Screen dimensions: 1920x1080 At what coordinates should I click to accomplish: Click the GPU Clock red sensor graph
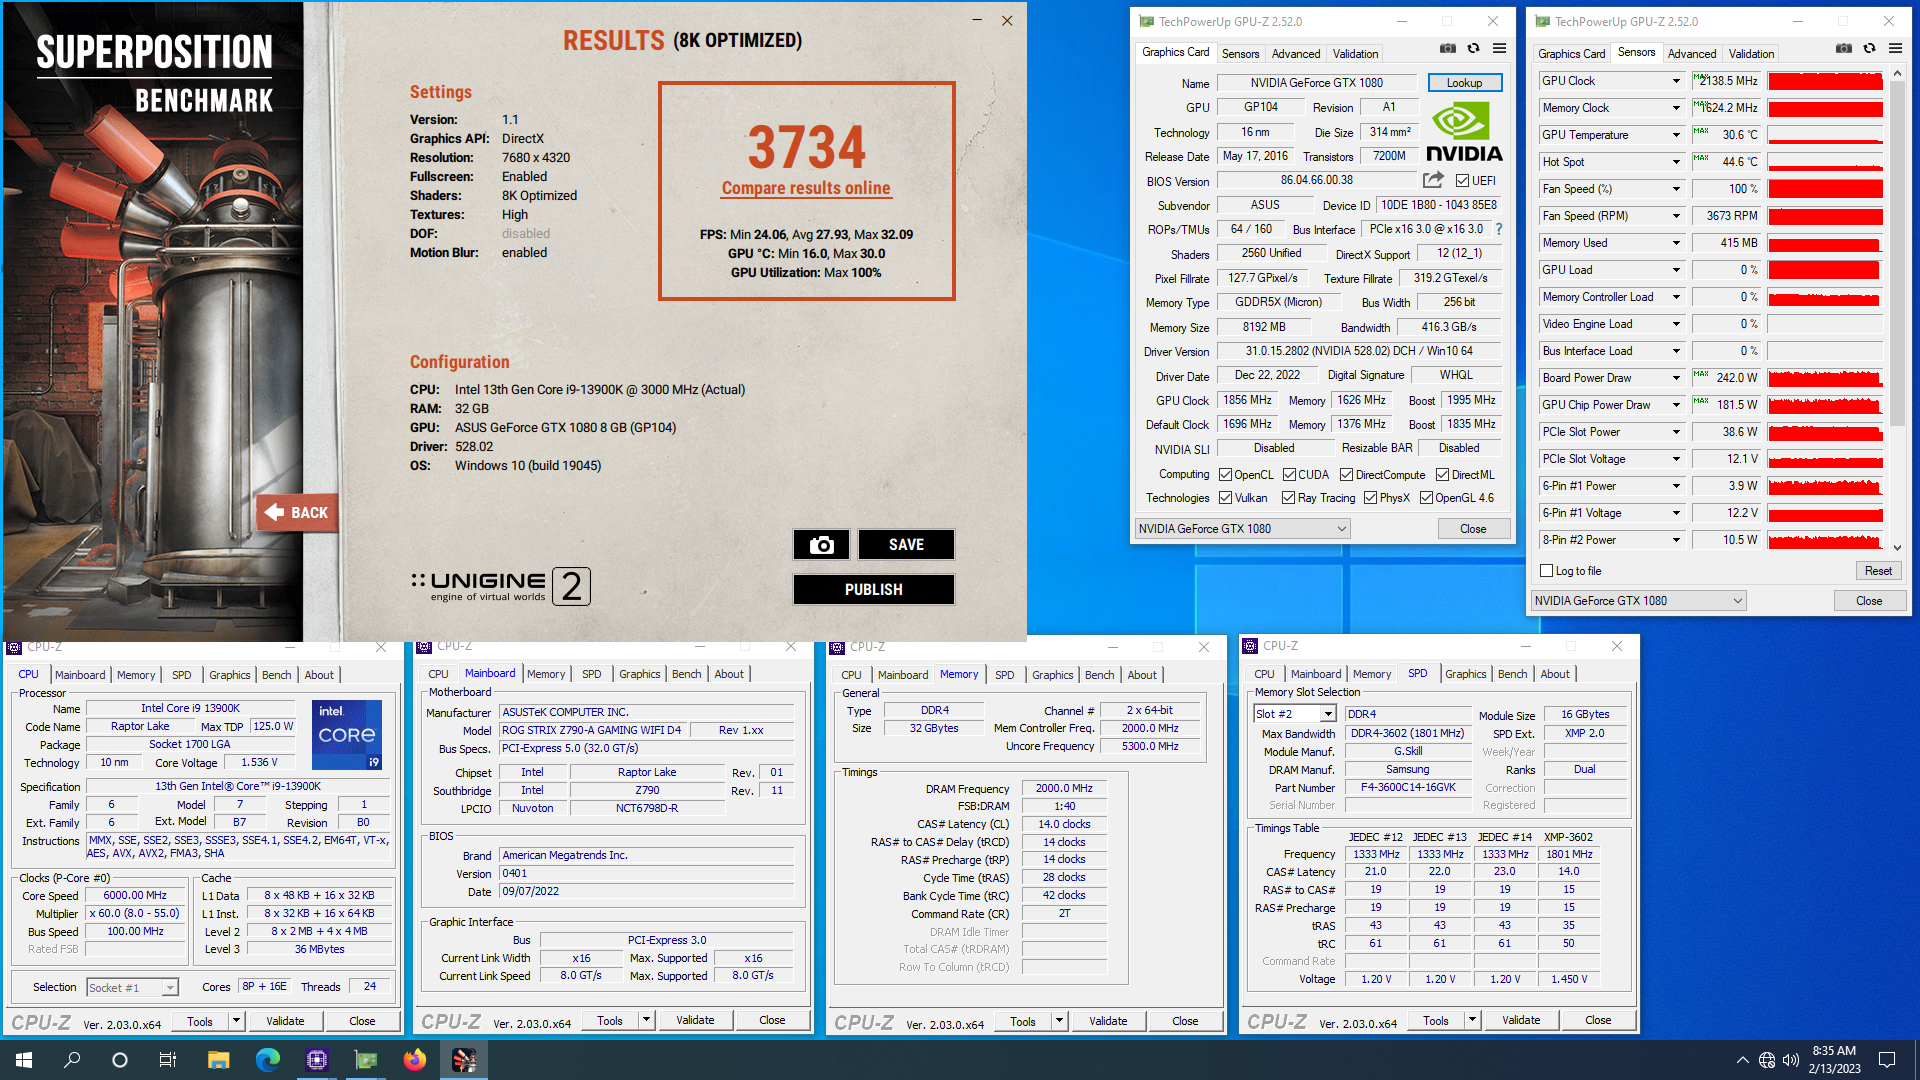coord(1825,81)
